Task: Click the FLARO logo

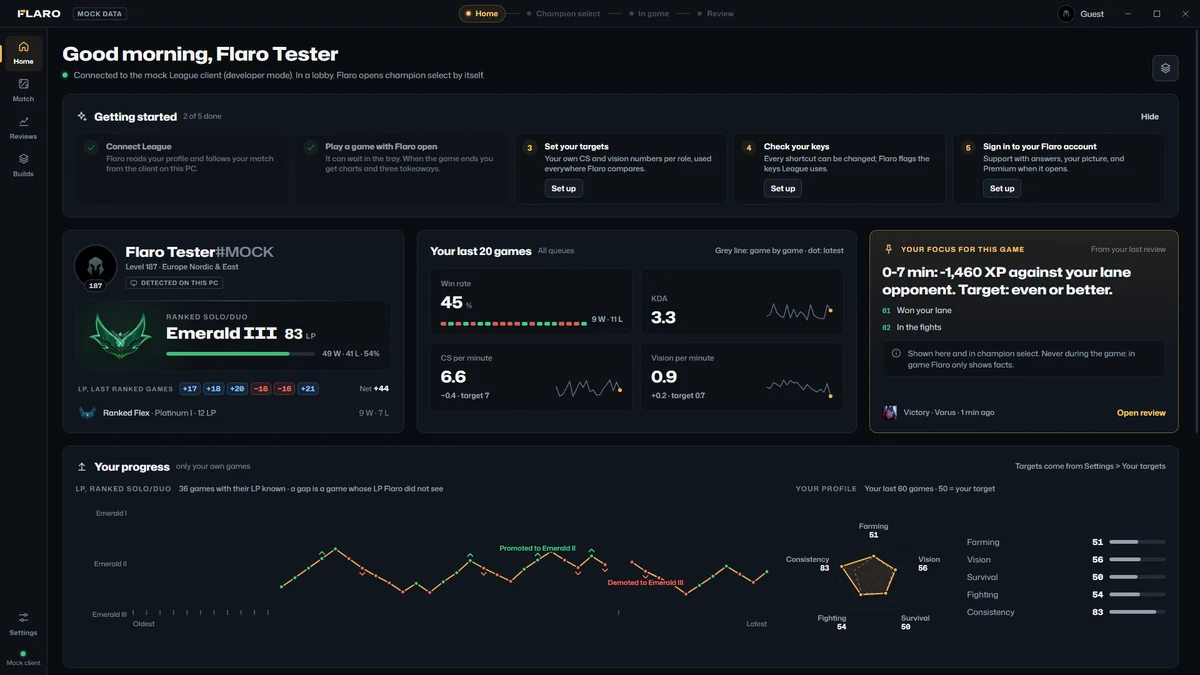Action: pos(39,14)
